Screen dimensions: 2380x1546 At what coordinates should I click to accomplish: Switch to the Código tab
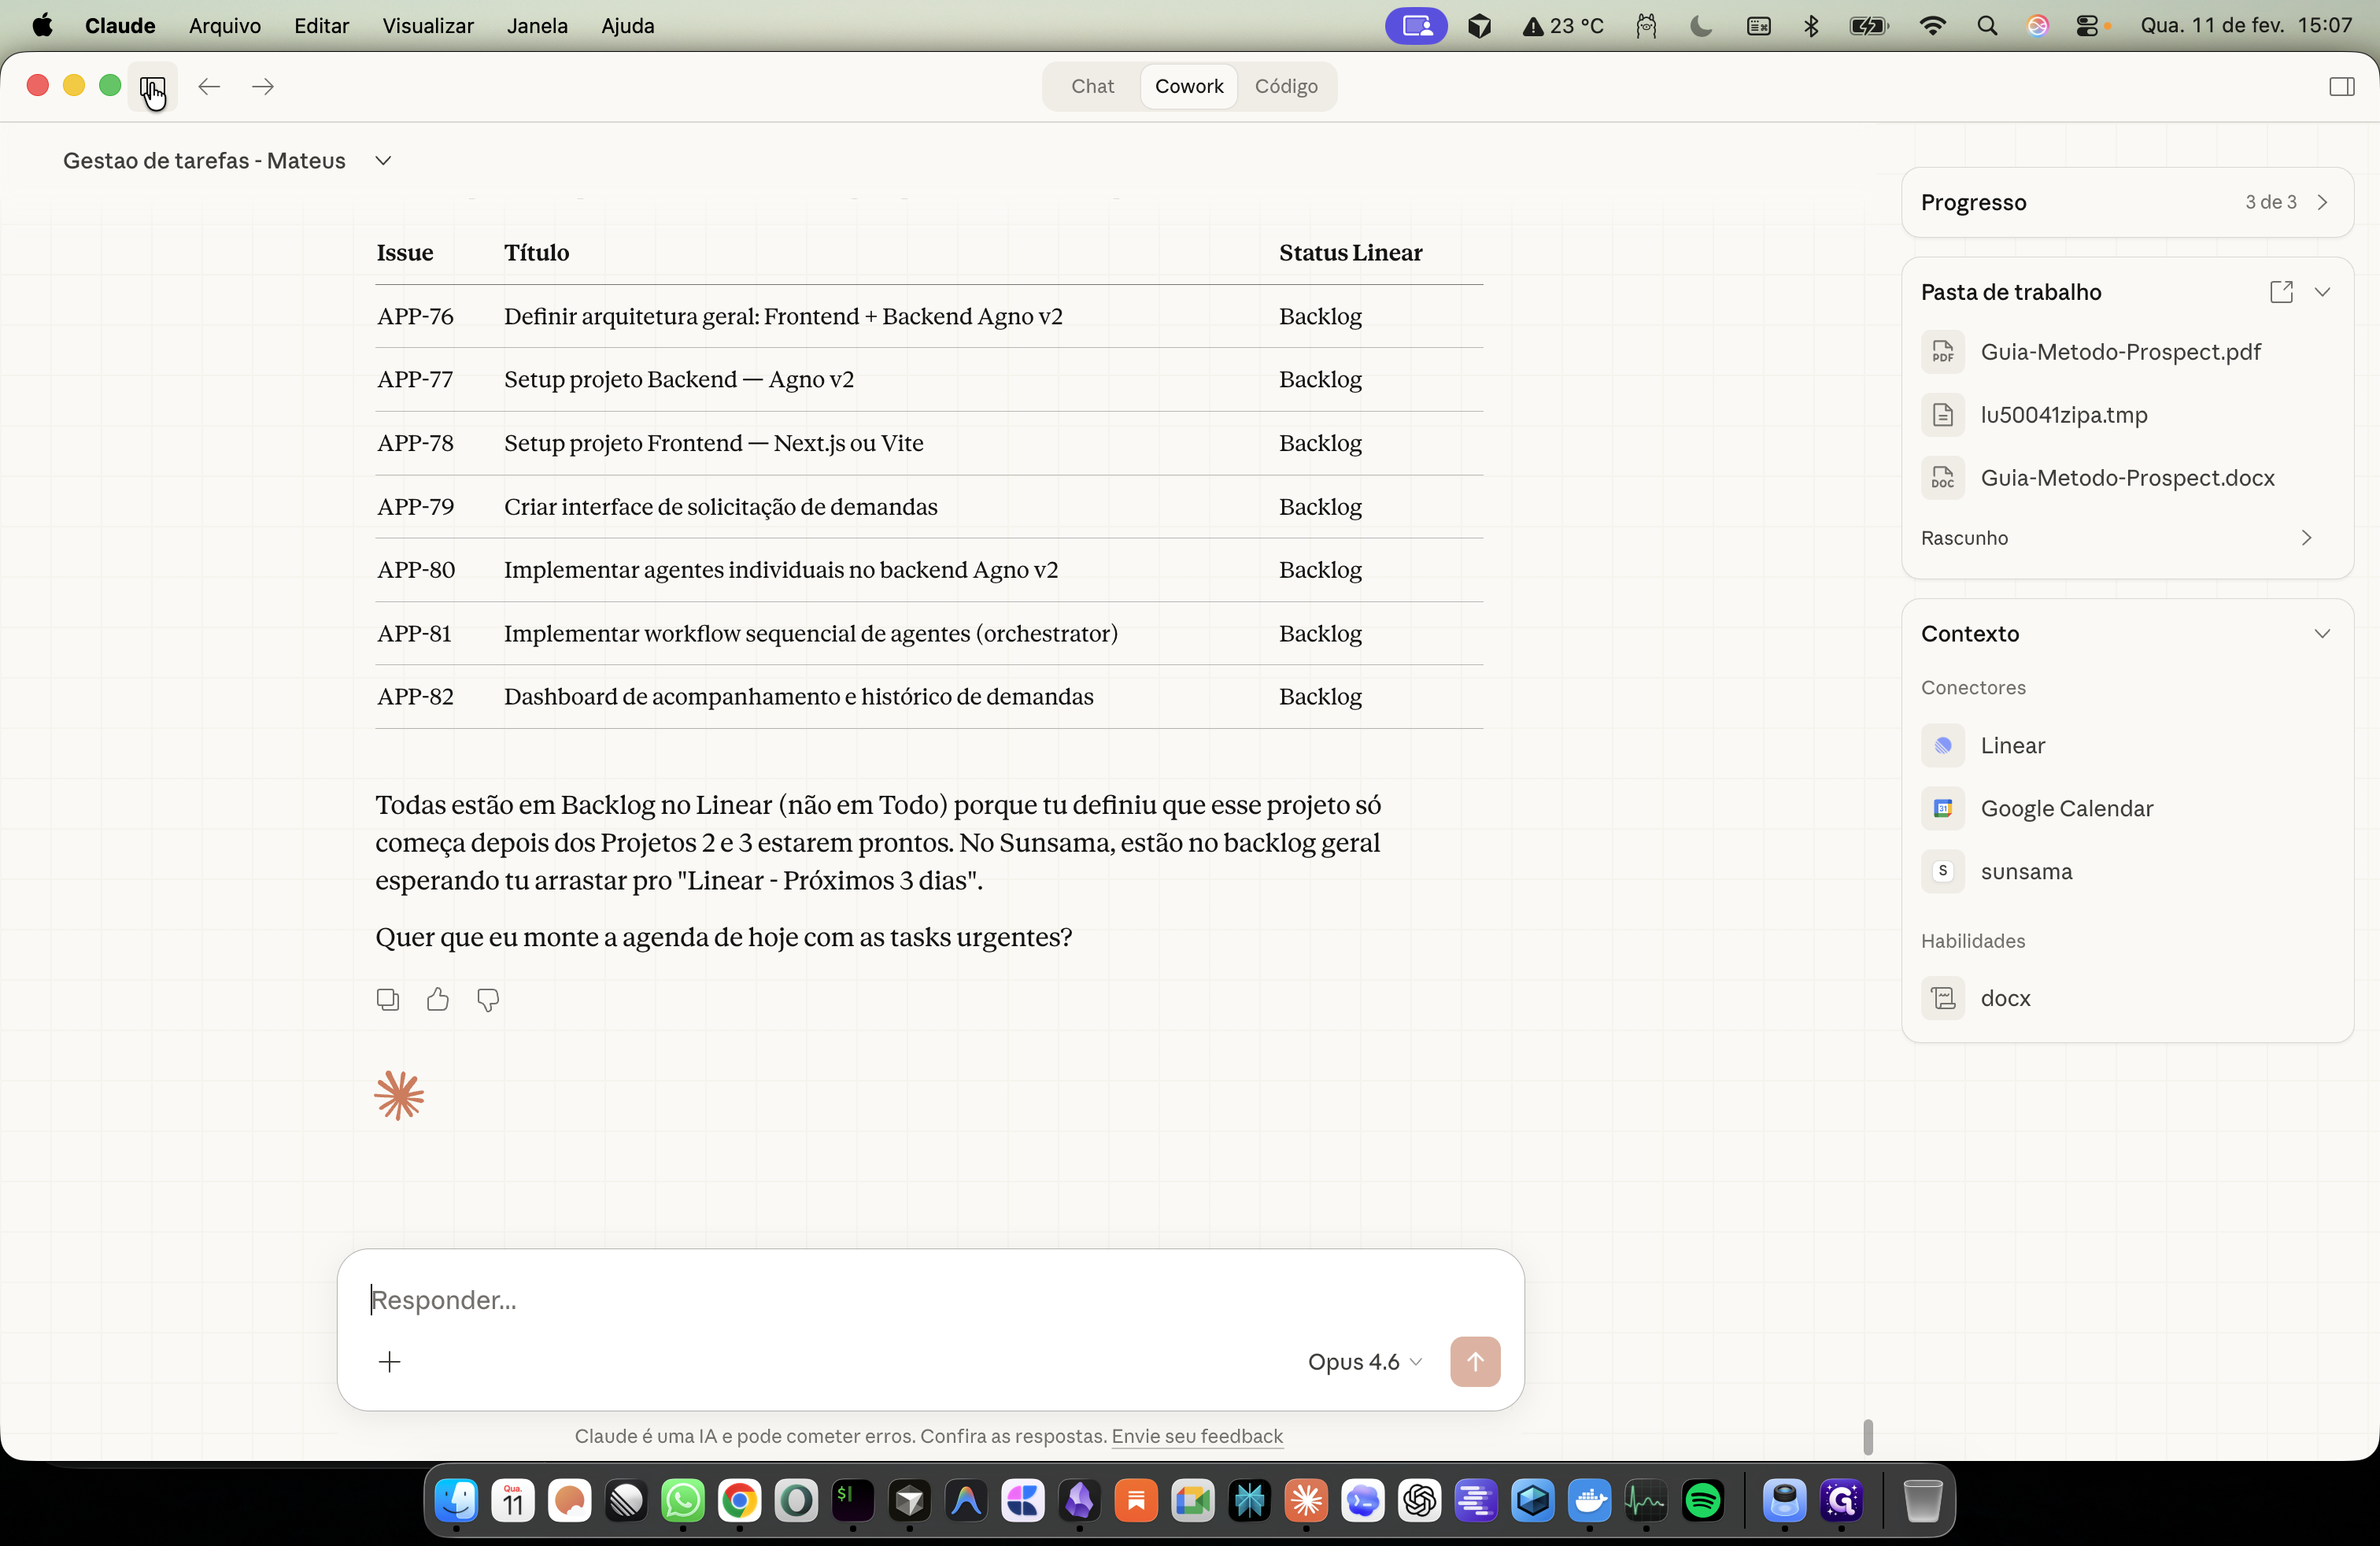tap(1286, 86)
